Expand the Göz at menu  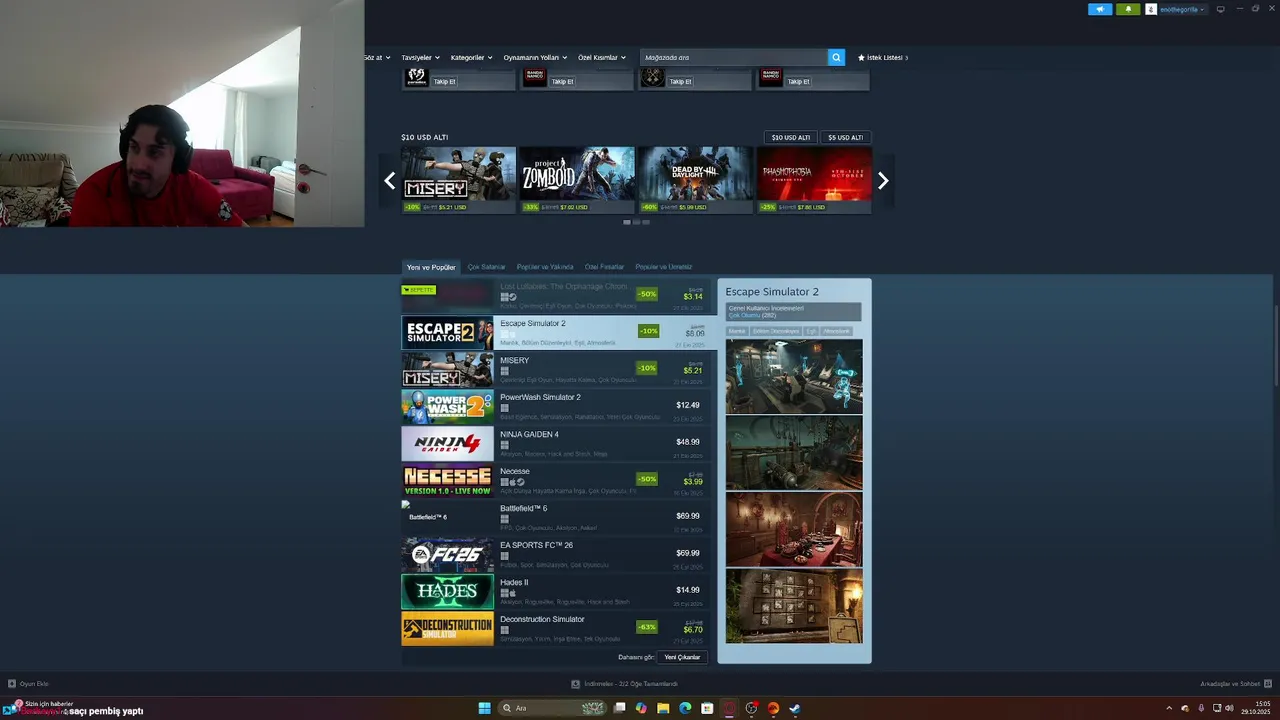coord(376,57)
